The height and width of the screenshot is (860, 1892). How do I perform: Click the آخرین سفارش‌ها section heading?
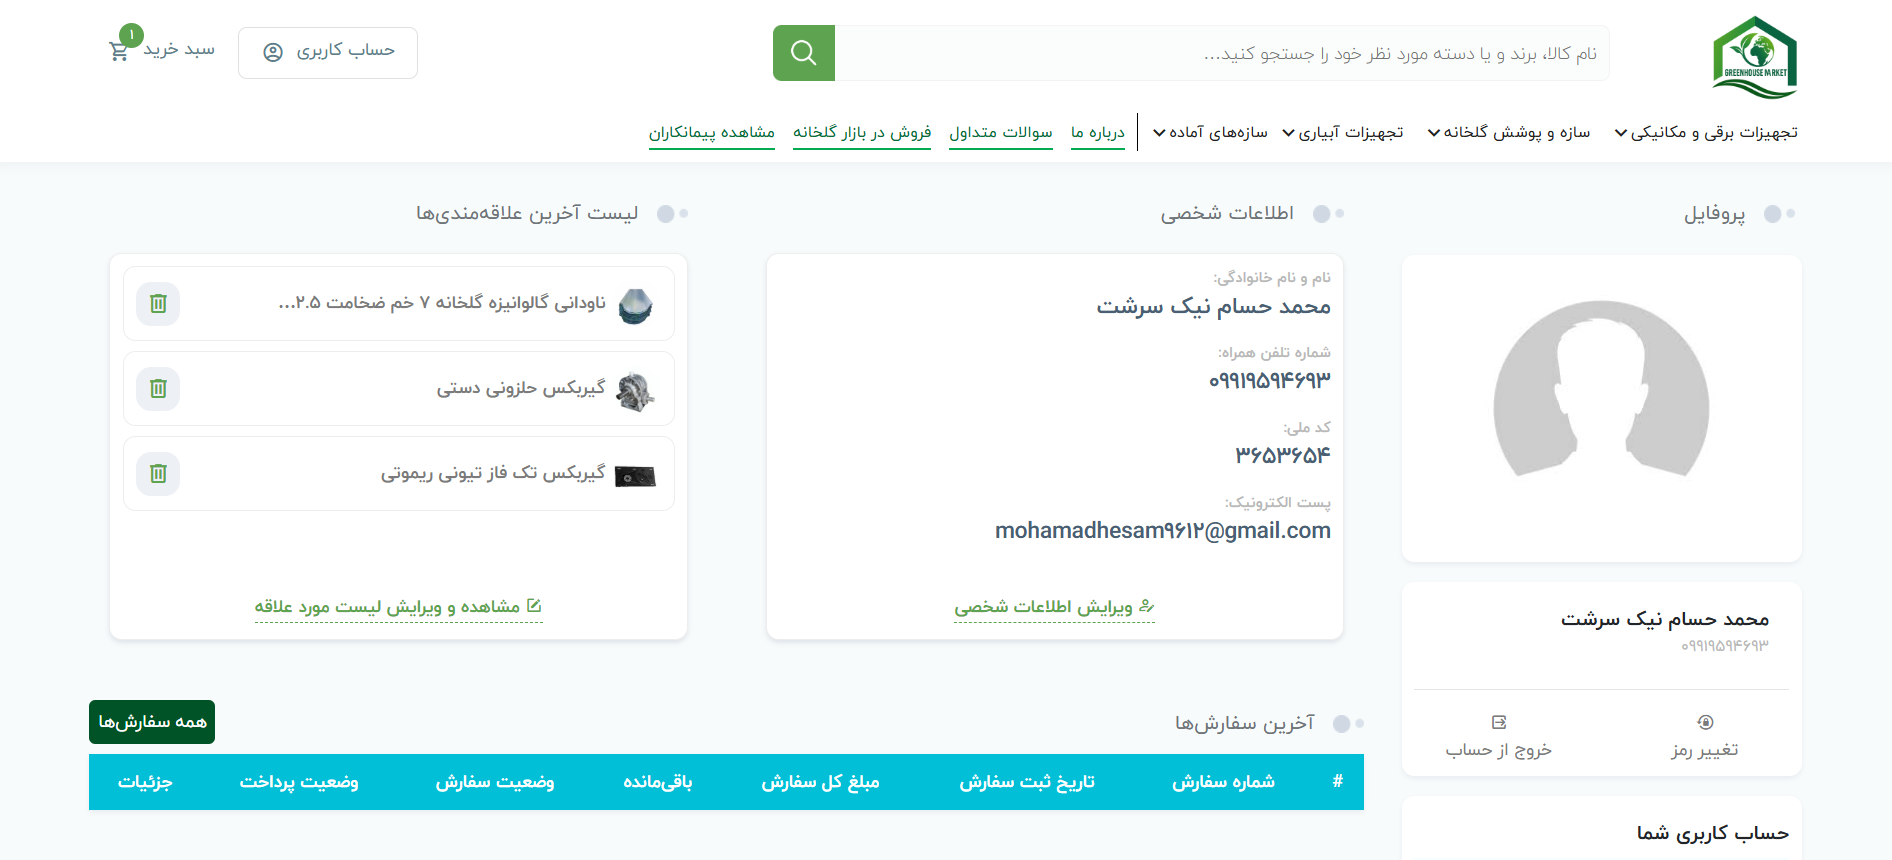(1245, 723)
